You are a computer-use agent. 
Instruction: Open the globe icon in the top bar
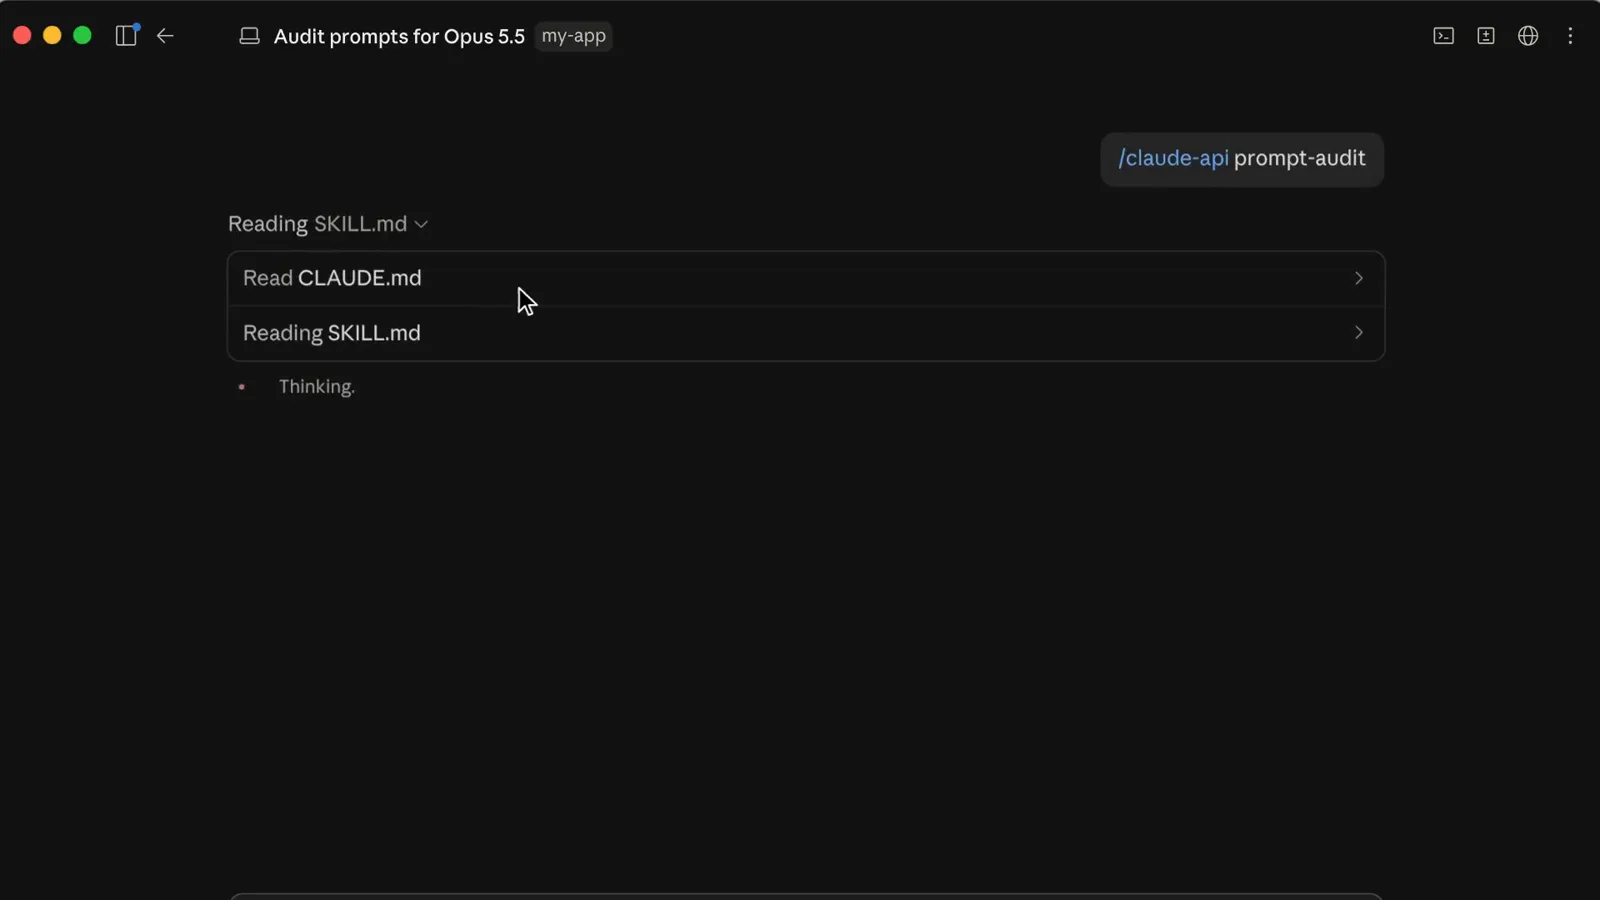pyautogui.click(x=1528, y=36)
